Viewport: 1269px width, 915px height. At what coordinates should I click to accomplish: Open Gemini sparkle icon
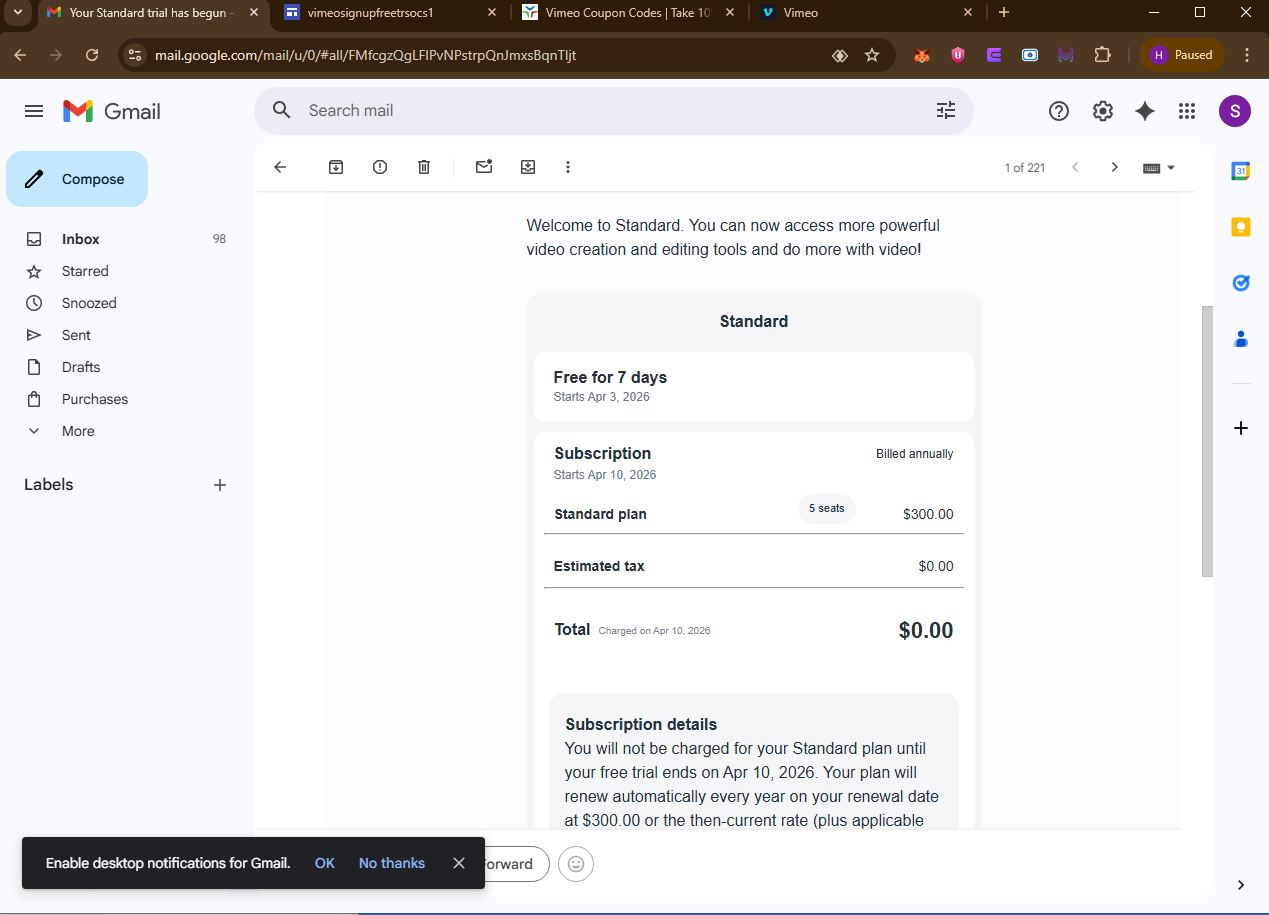pos(1145,111)
